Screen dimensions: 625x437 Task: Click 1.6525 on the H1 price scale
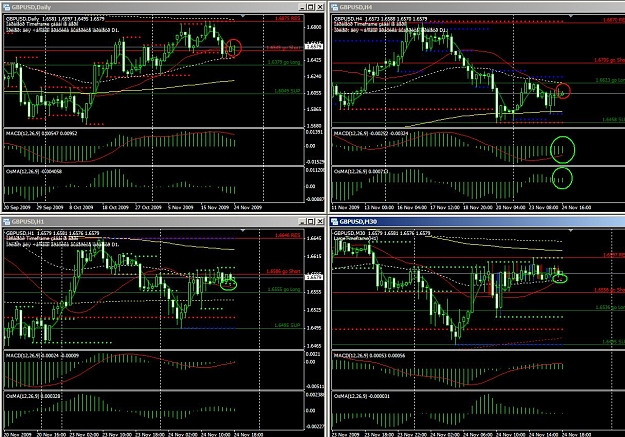(x=314, y=310)
